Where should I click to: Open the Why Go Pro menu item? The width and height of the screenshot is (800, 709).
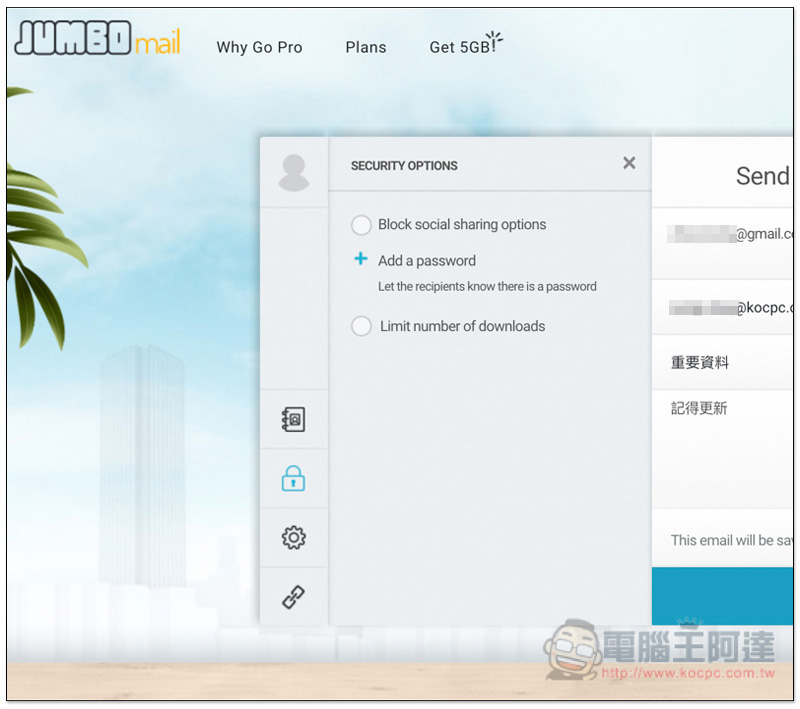pos(259,47)
